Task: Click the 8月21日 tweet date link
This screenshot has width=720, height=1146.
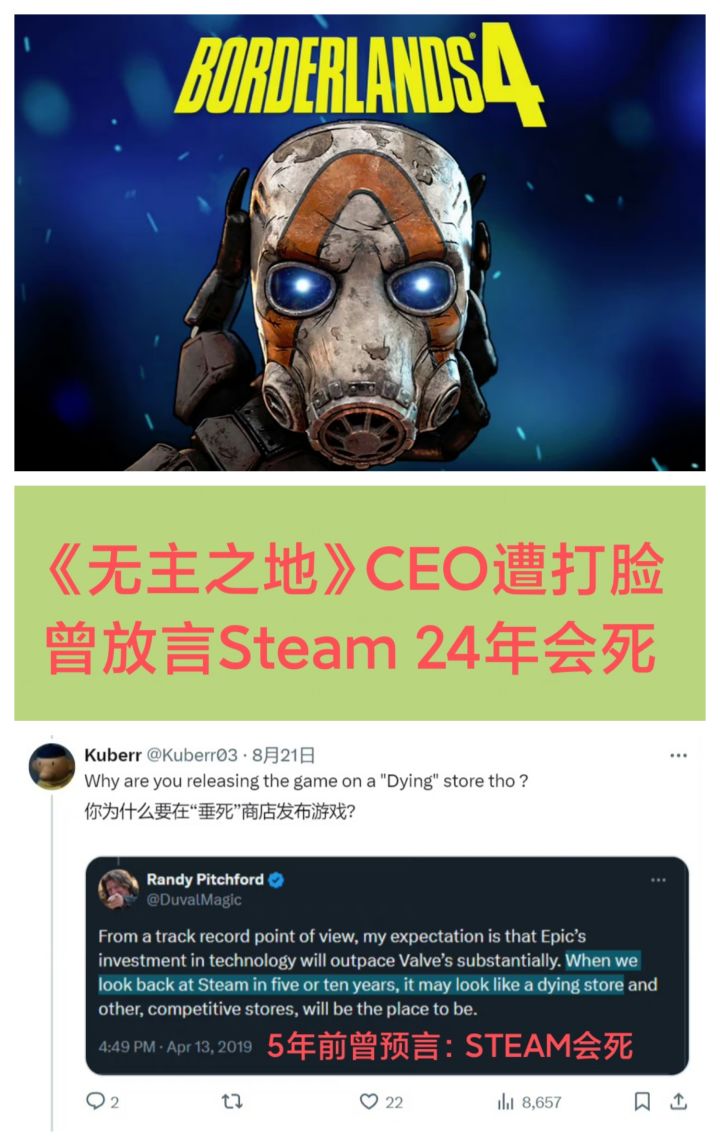Action: [x=284, y=755]
